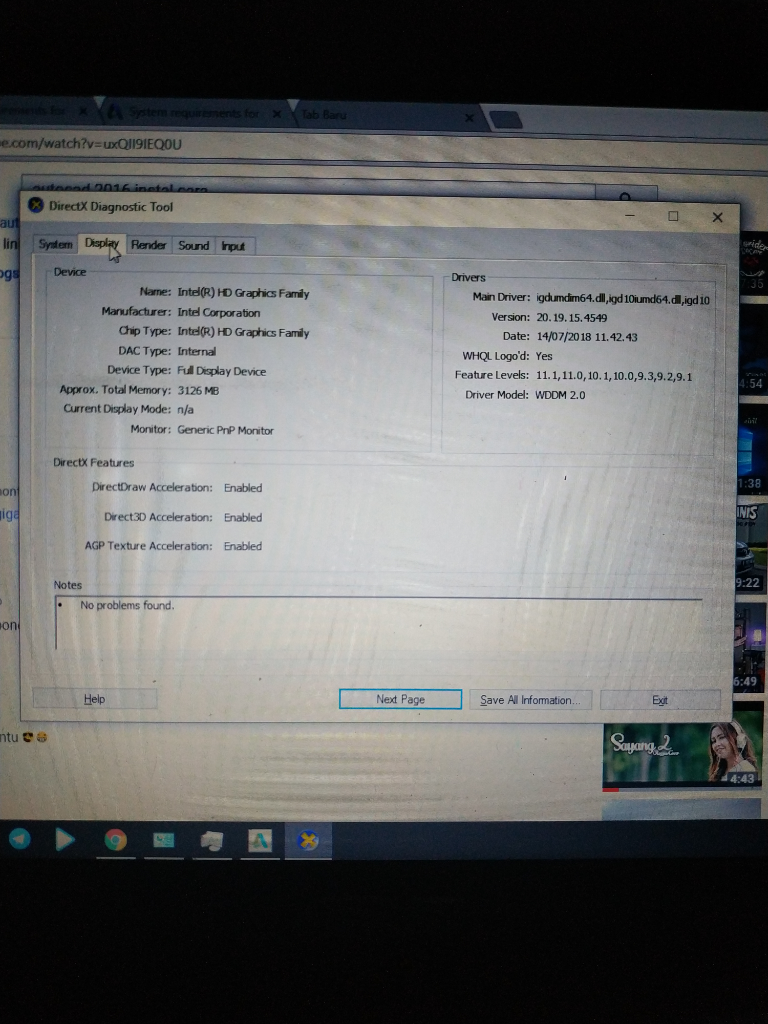Screen dimensions: 768x1024
Task: Open the green monitor taskbar app
Action: (163, 840)
